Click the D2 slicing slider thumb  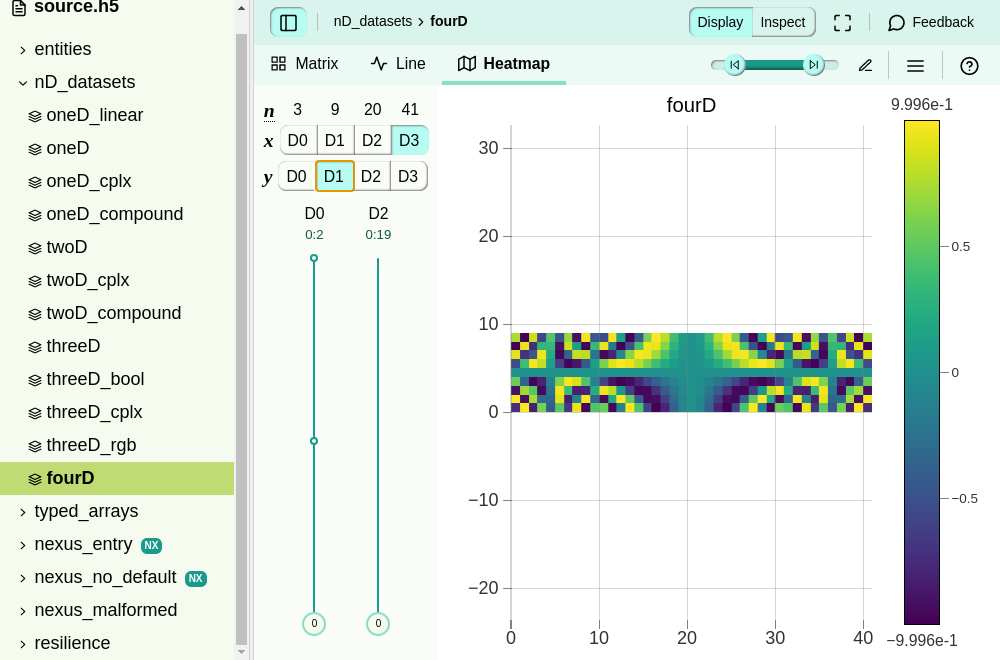click(378, 624)
